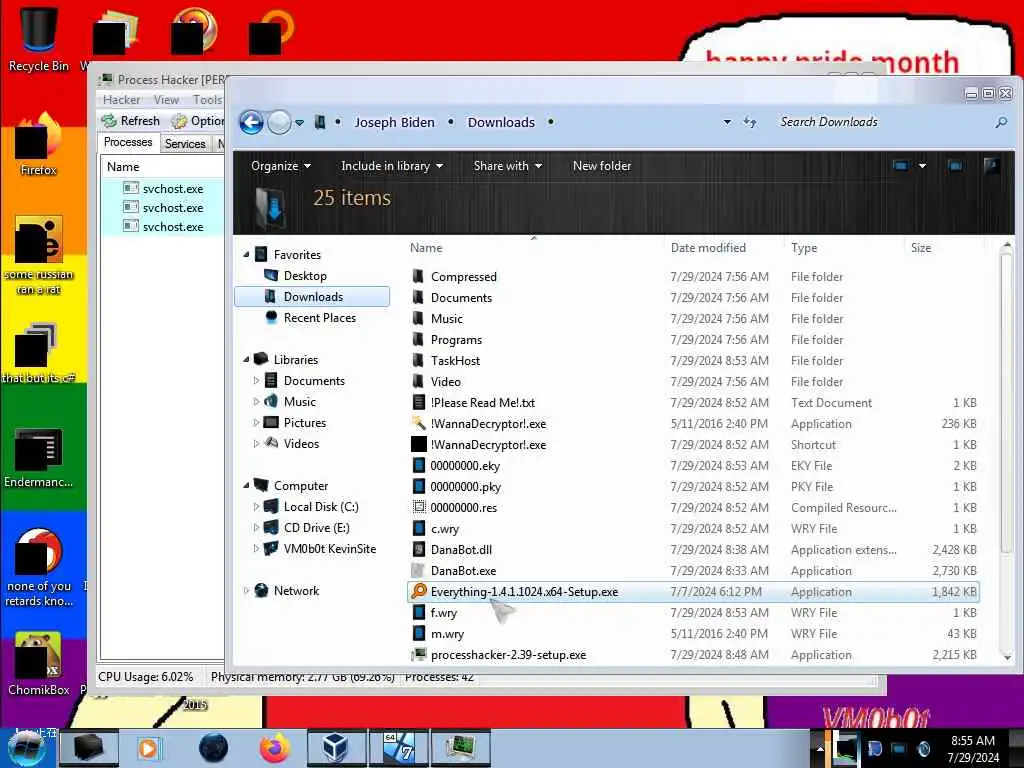Screen dimensions: 1024x768
Task: Expand the Documents library node
Action: (x=256, y=381)
